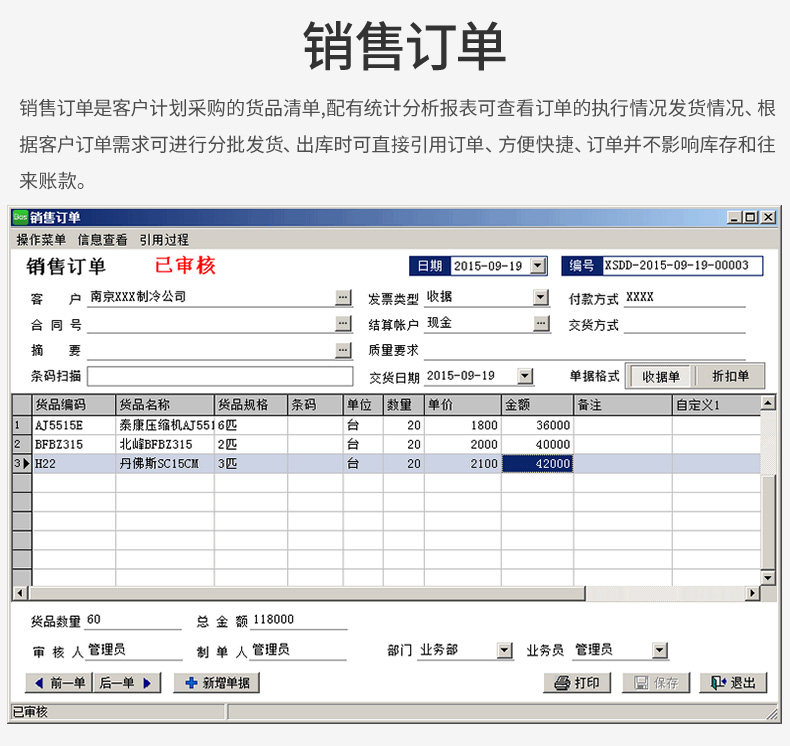Expand the invoice type 收据 dropdown

click(x=541, y=297)
